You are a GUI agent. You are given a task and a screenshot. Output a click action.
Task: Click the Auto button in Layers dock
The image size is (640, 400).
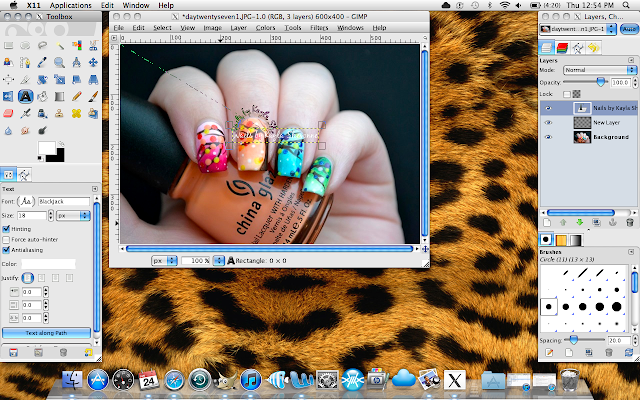tap(629, 29)
